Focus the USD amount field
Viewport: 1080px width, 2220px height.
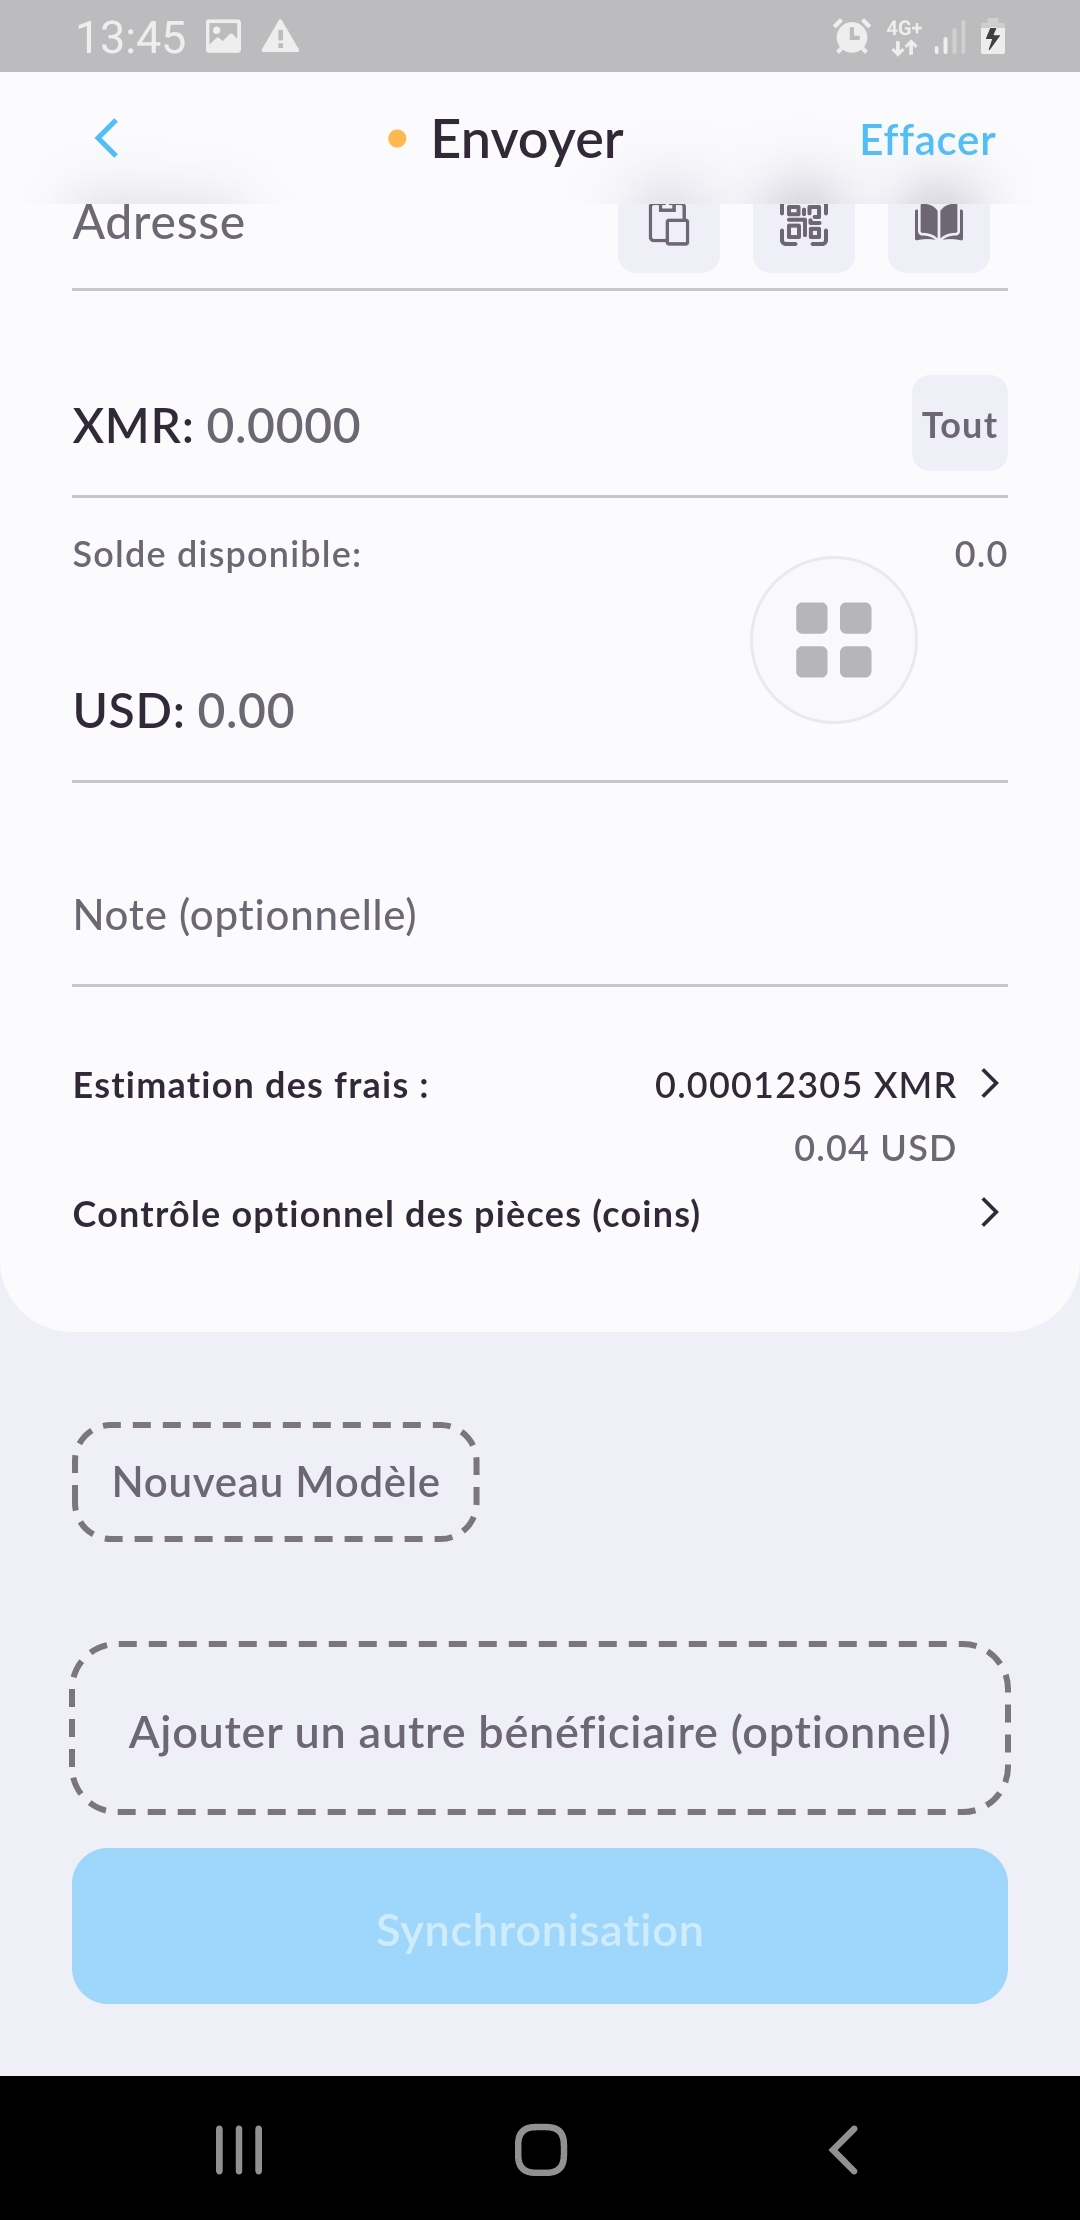400,711
